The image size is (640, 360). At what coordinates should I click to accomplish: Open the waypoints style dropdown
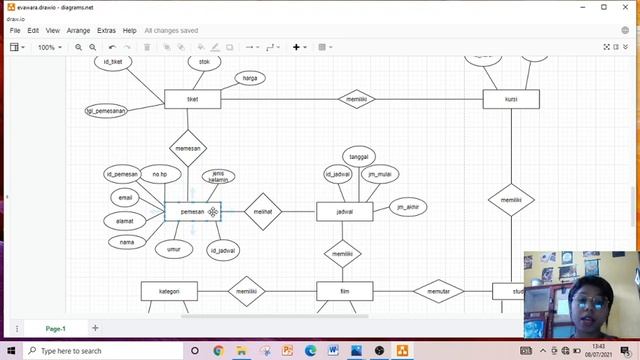pyautogui.click(x=273, y=47)
